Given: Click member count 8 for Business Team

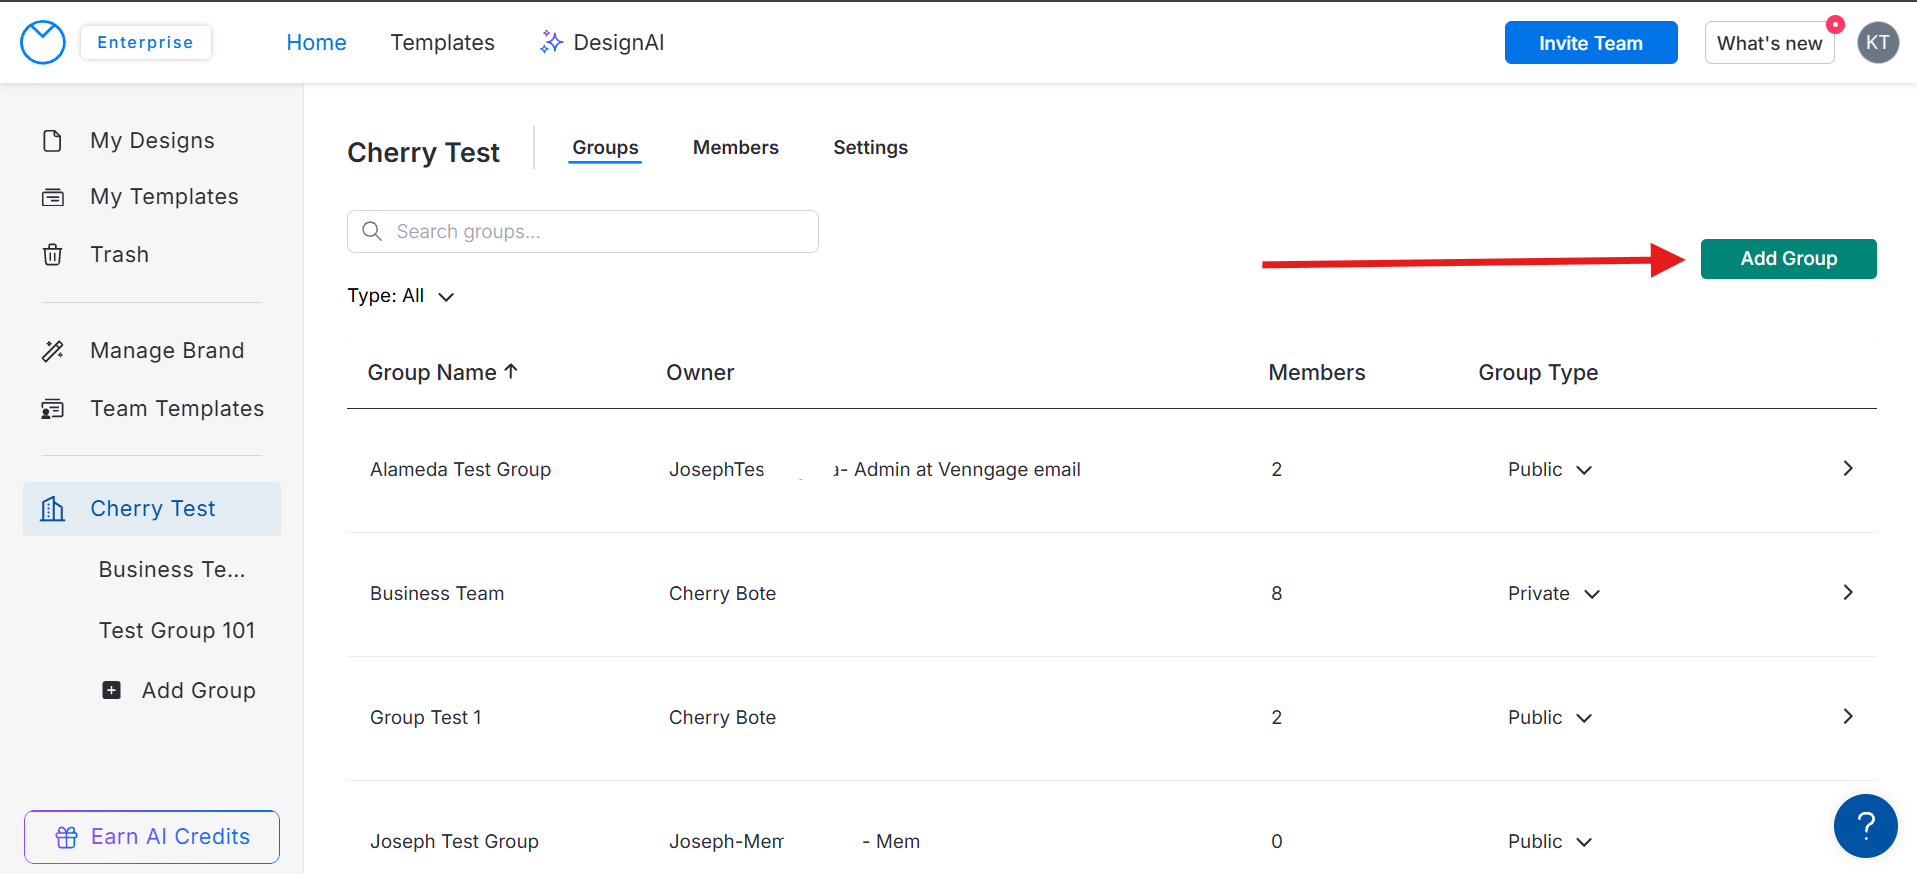Looking at the screenshot, I should click(1277, 594).
